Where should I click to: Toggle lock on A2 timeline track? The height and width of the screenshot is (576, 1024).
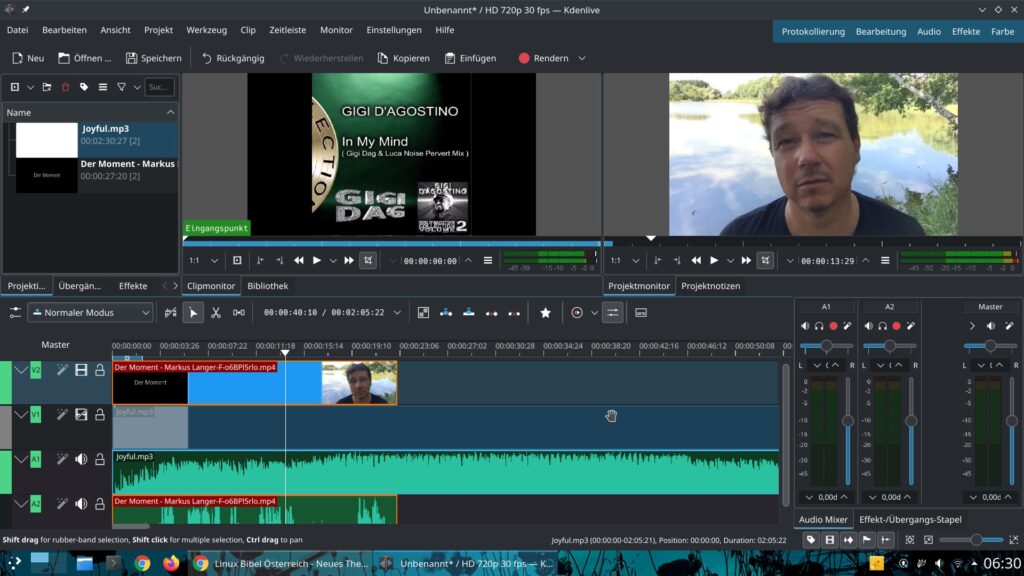point(100,504)
